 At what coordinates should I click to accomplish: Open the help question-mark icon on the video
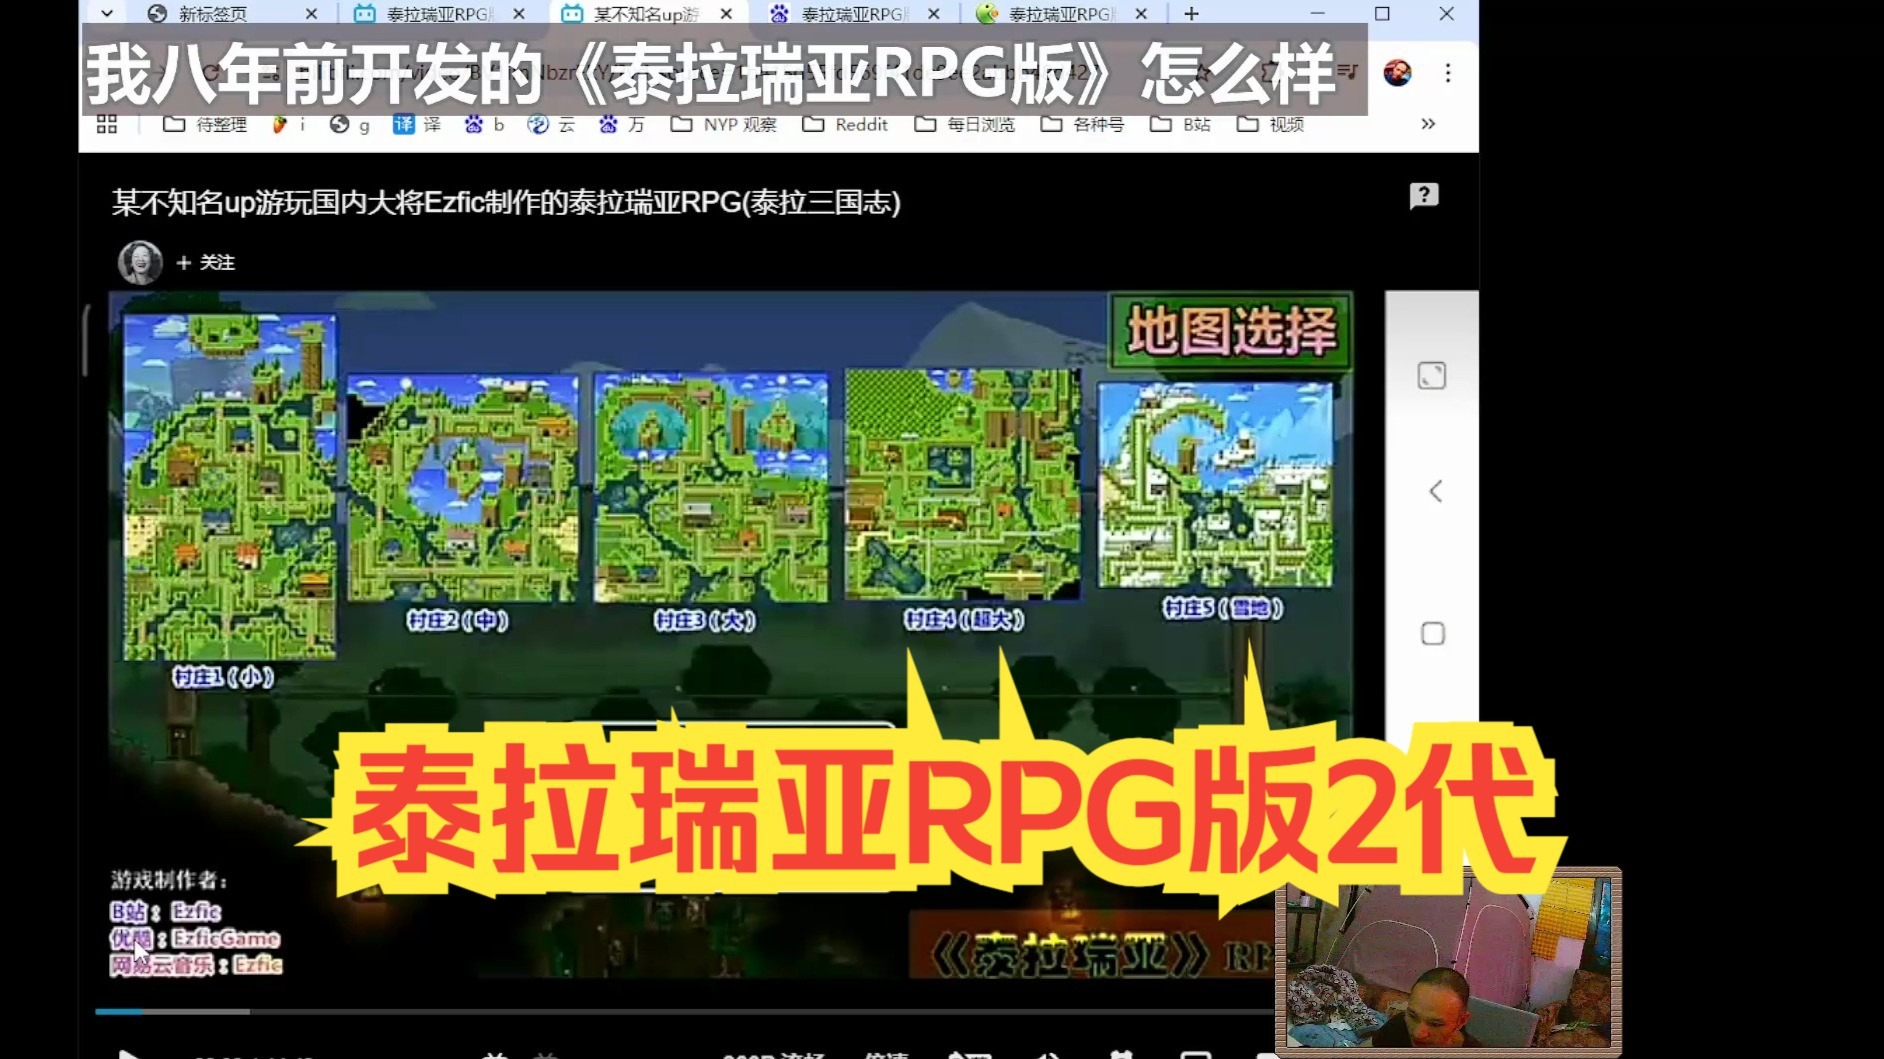tap(1424, 196)
